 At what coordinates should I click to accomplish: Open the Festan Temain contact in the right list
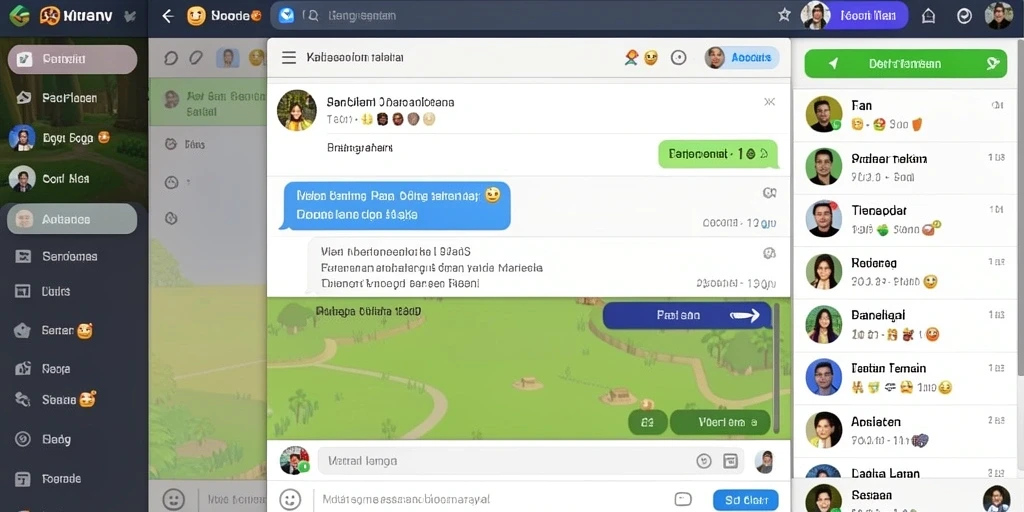point(907,377)
